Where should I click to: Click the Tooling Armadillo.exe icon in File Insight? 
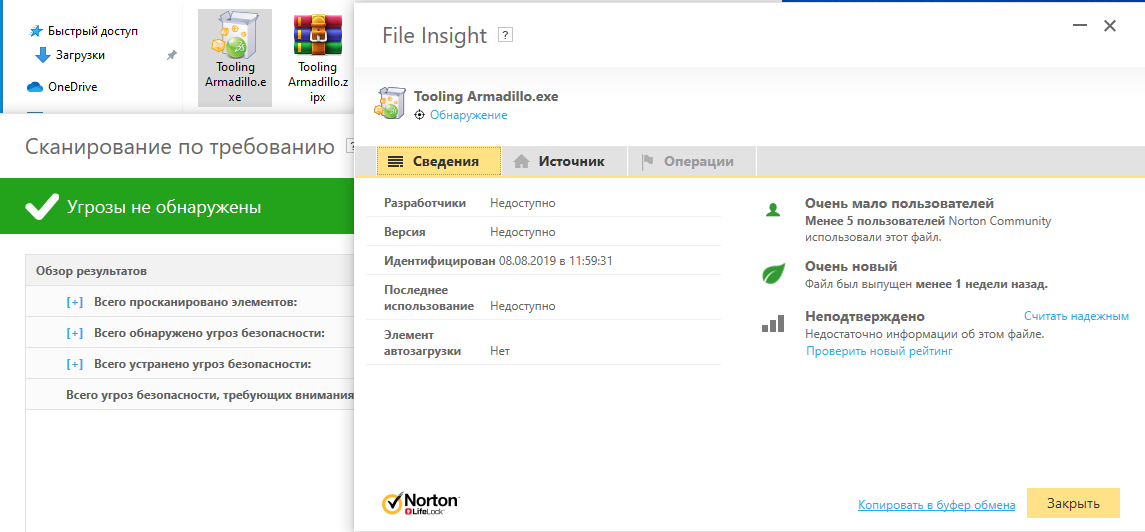[x=391, y=103]
